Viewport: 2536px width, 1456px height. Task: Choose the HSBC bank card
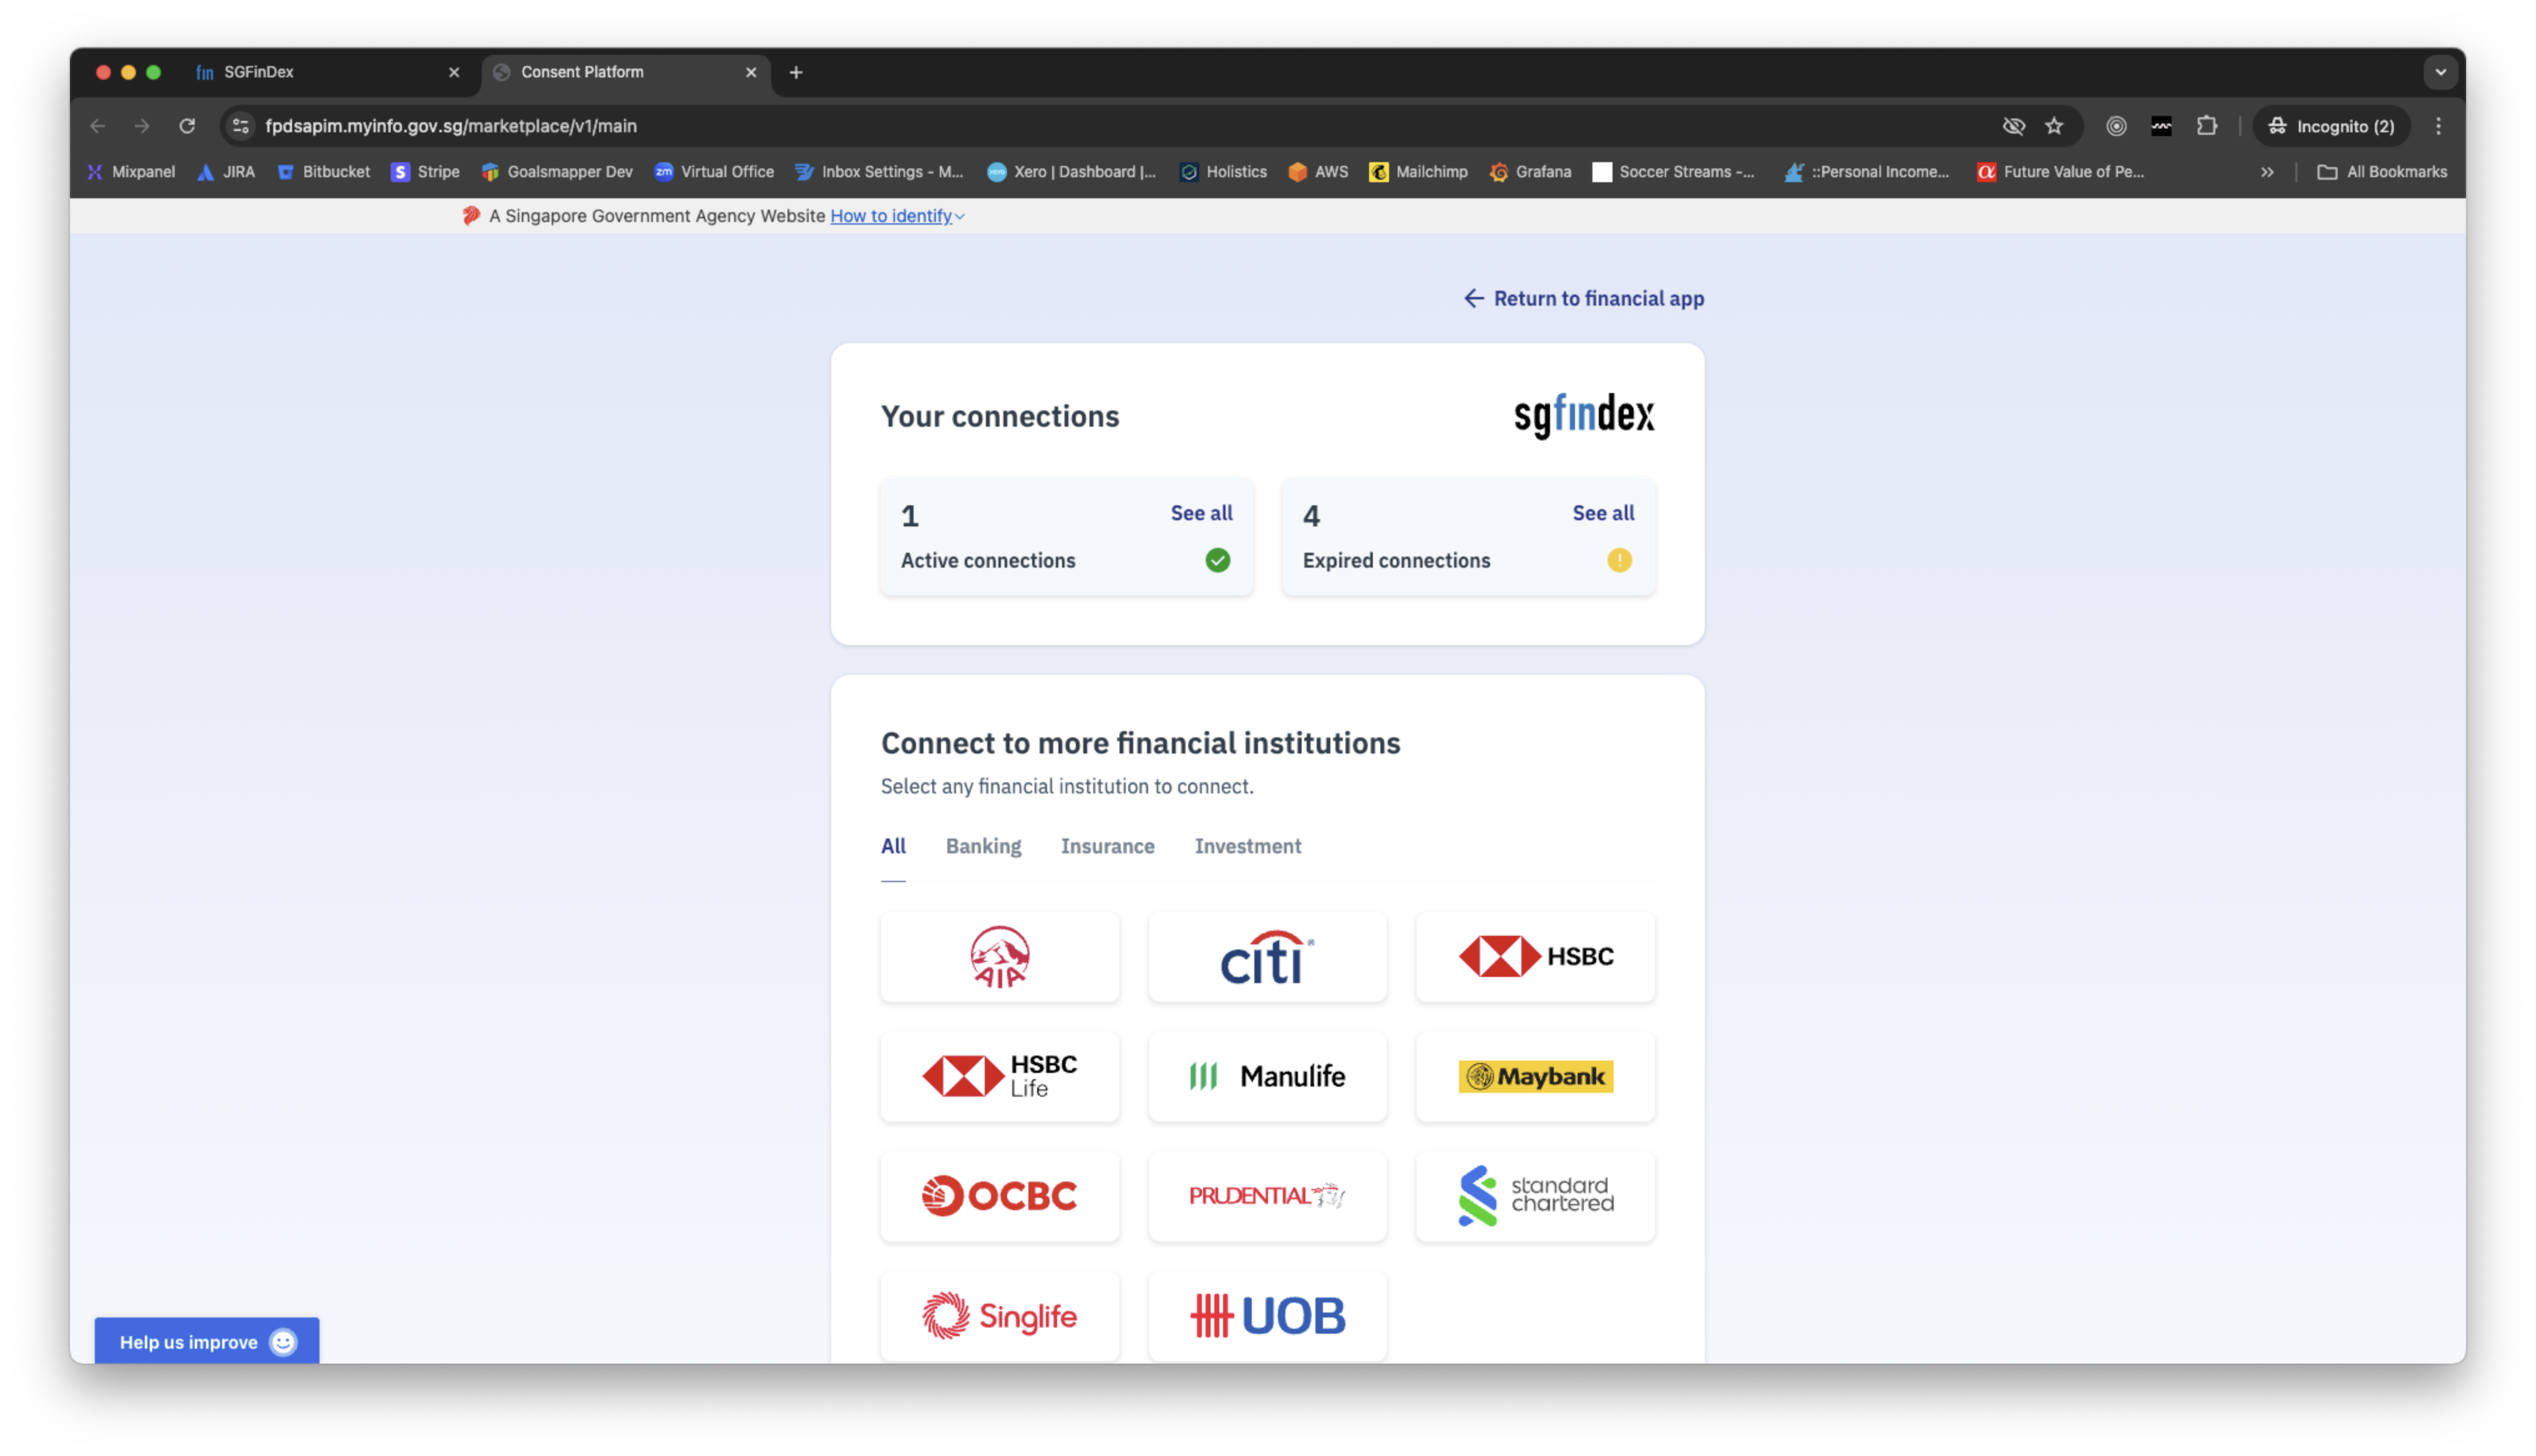(1535, 956)
